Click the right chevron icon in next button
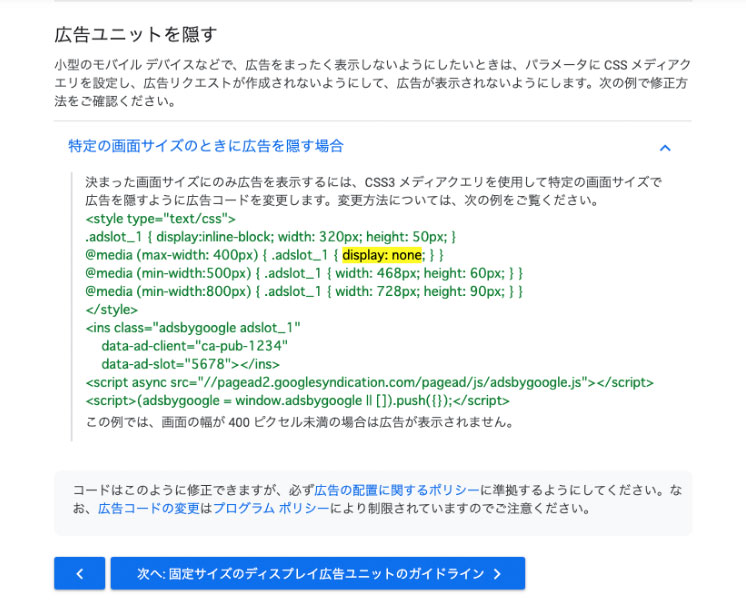 click(x=497, y=574)
